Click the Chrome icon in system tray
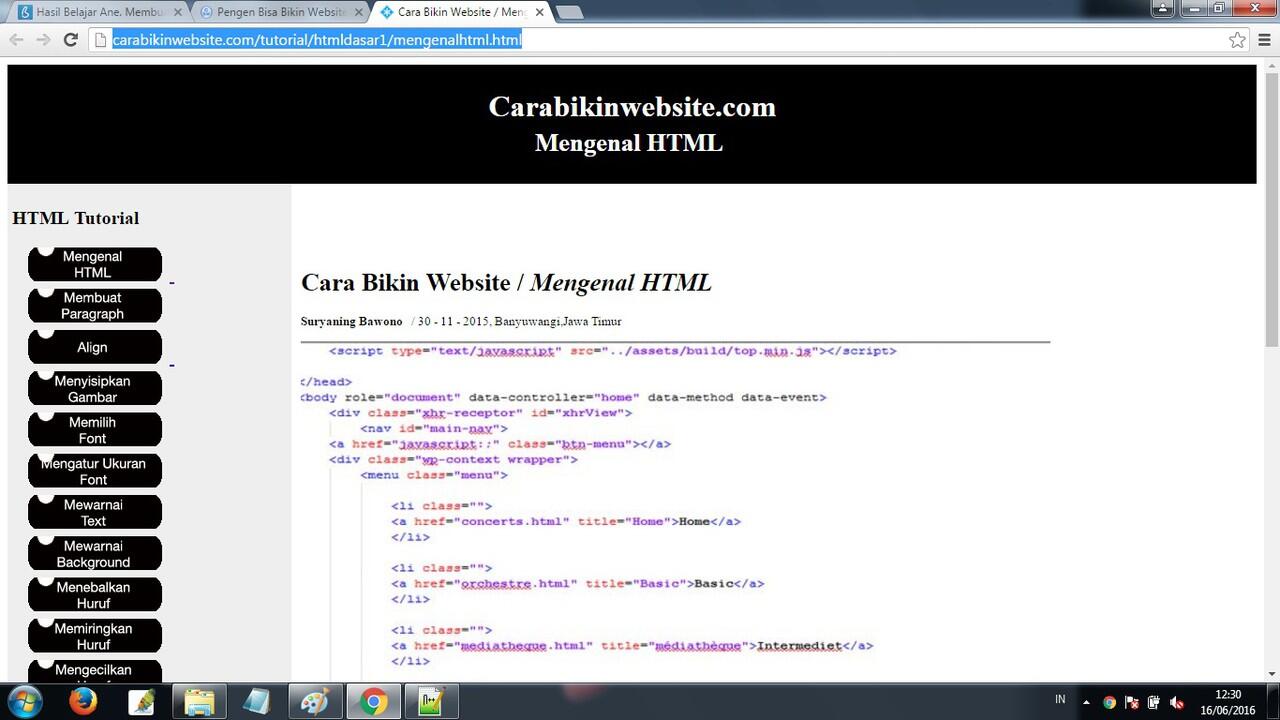Image resolution: width=1280 pixels, height=720 pixels. coord(1109,702)
